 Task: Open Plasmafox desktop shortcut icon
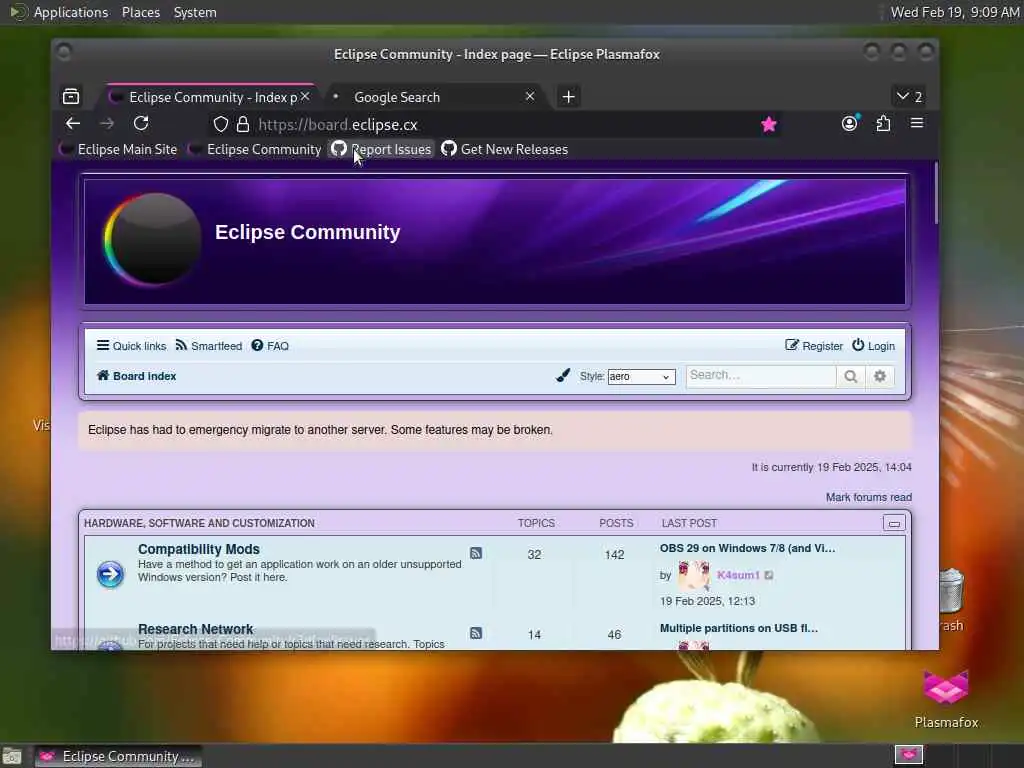point(946,688)
